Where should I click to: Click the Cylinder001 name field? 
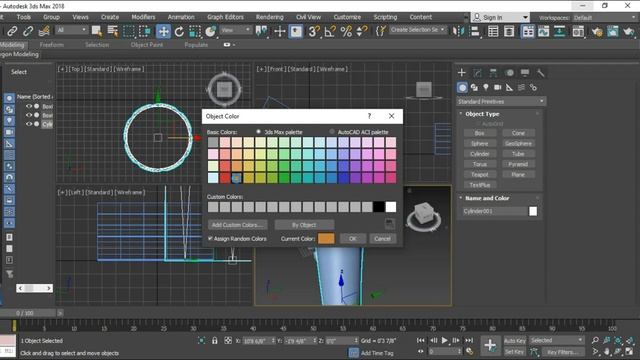pyautogui.click(x=495, y=211)
